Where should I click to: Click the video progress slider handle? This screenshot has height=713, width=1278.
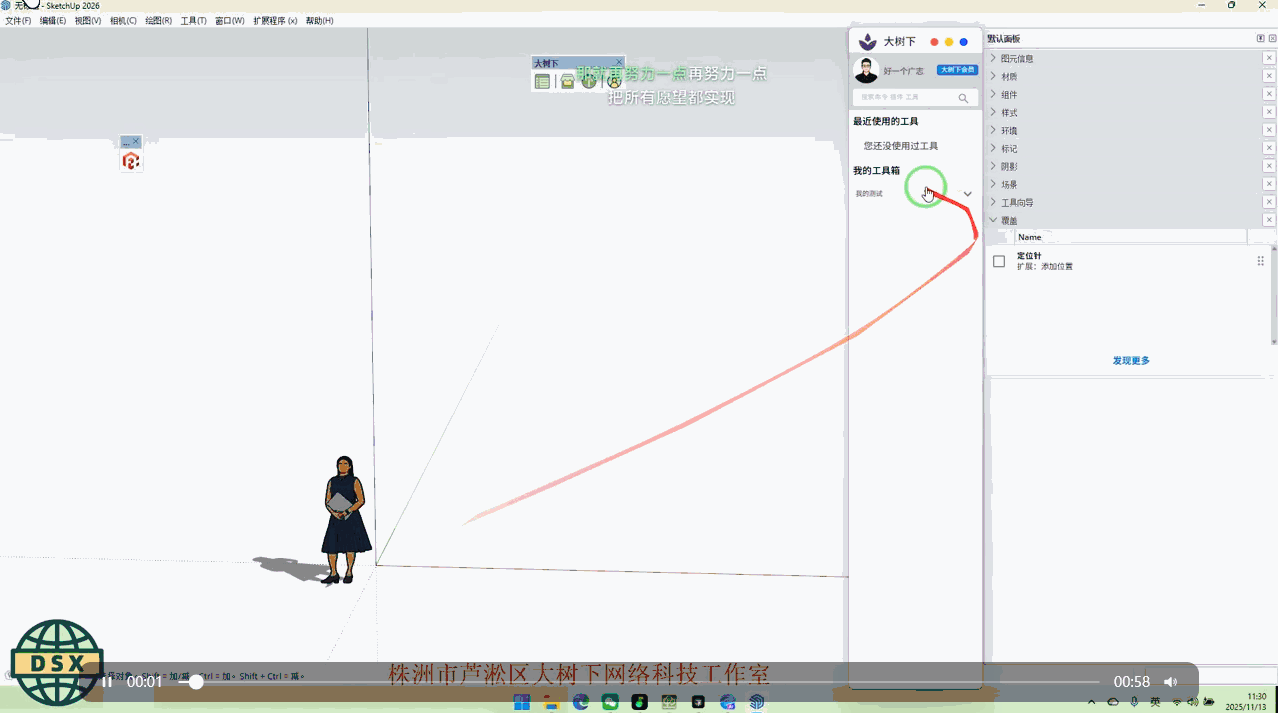point(196,682)
